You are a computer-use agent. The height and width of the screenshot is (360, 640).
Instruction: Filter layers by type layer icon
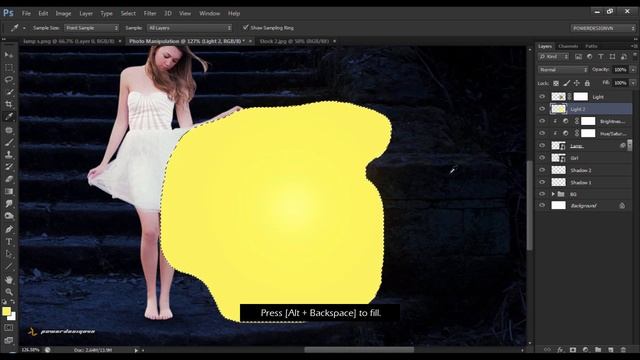(601, 57)
